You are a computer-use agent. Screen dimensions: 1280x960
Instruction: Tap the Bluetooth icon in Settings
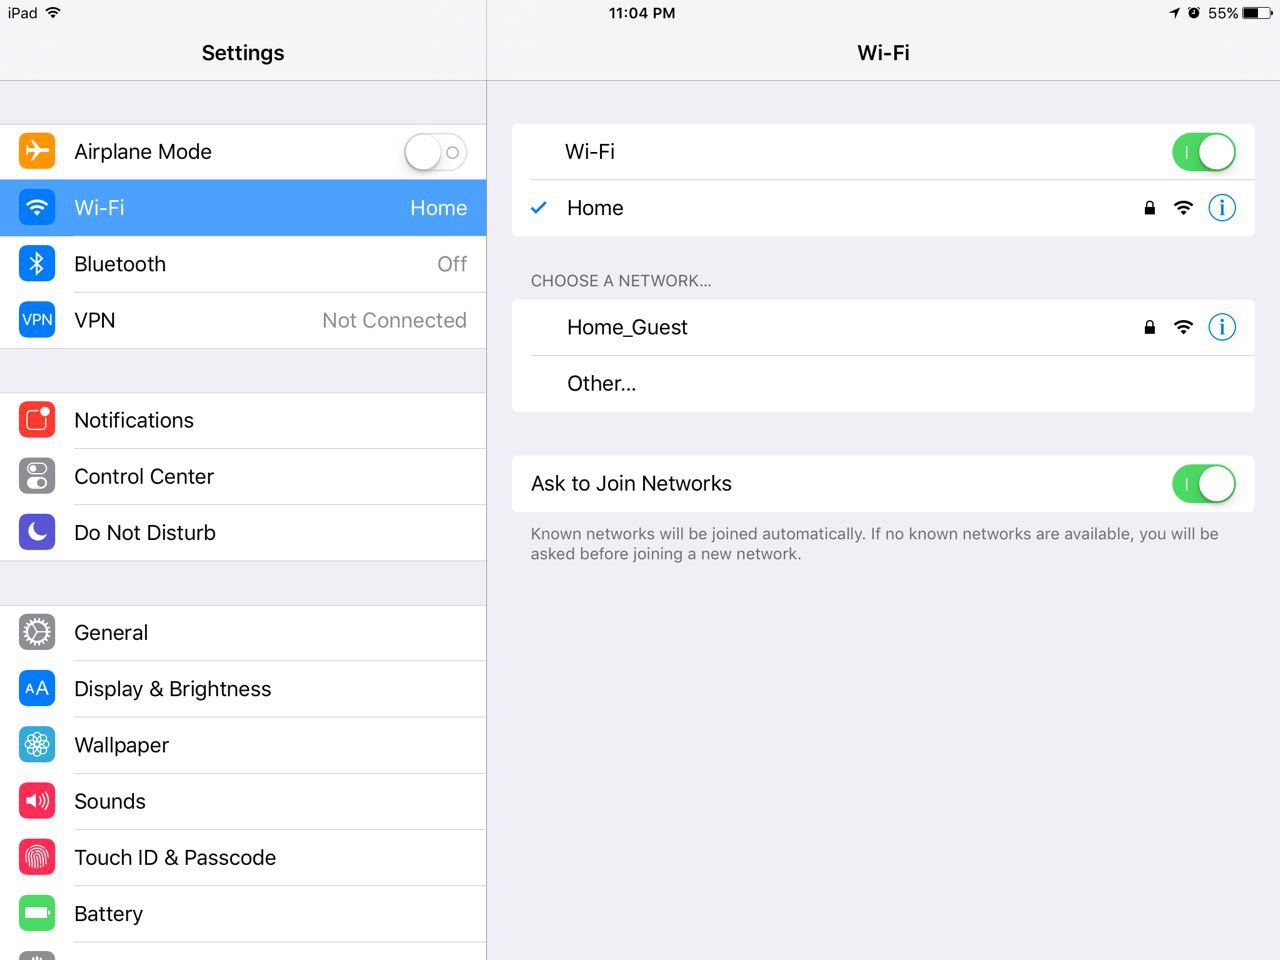click(x=37, y=263)
